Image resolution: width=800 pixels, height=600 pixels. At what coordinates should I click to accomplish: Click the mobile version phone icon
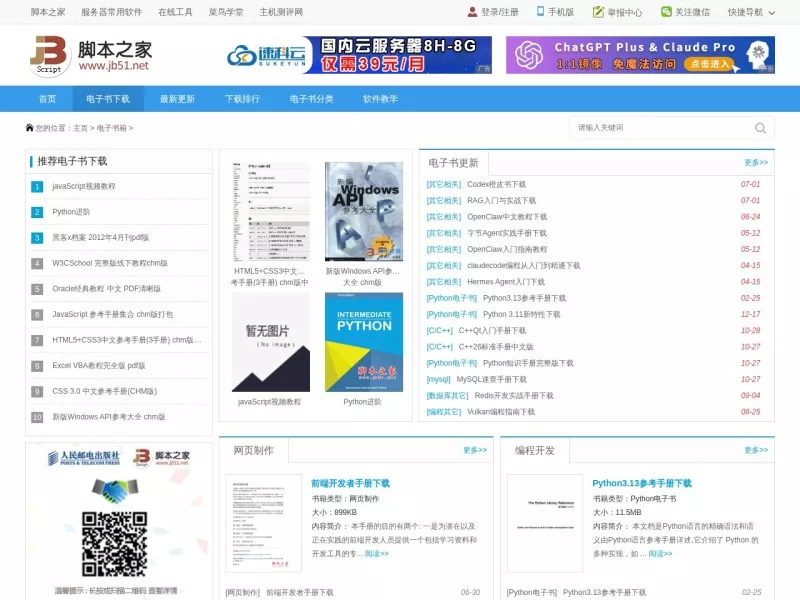point(540,11)
